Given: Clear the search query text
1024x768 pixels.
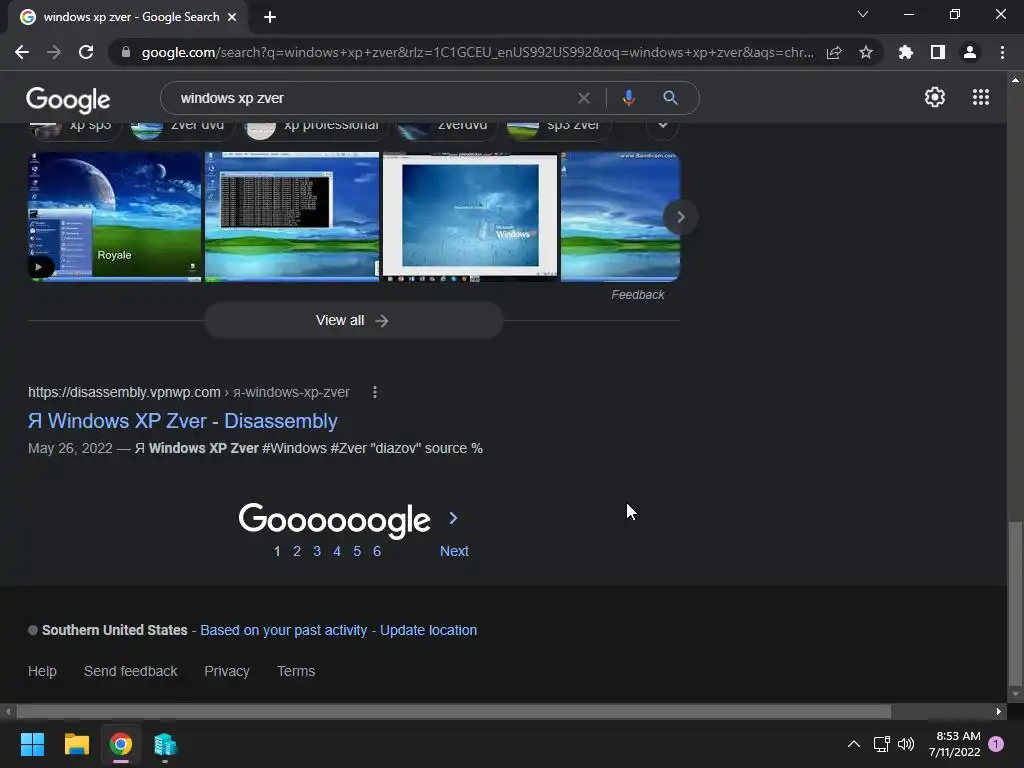Looking at the screenshot, I should click(x=584, y=98).
